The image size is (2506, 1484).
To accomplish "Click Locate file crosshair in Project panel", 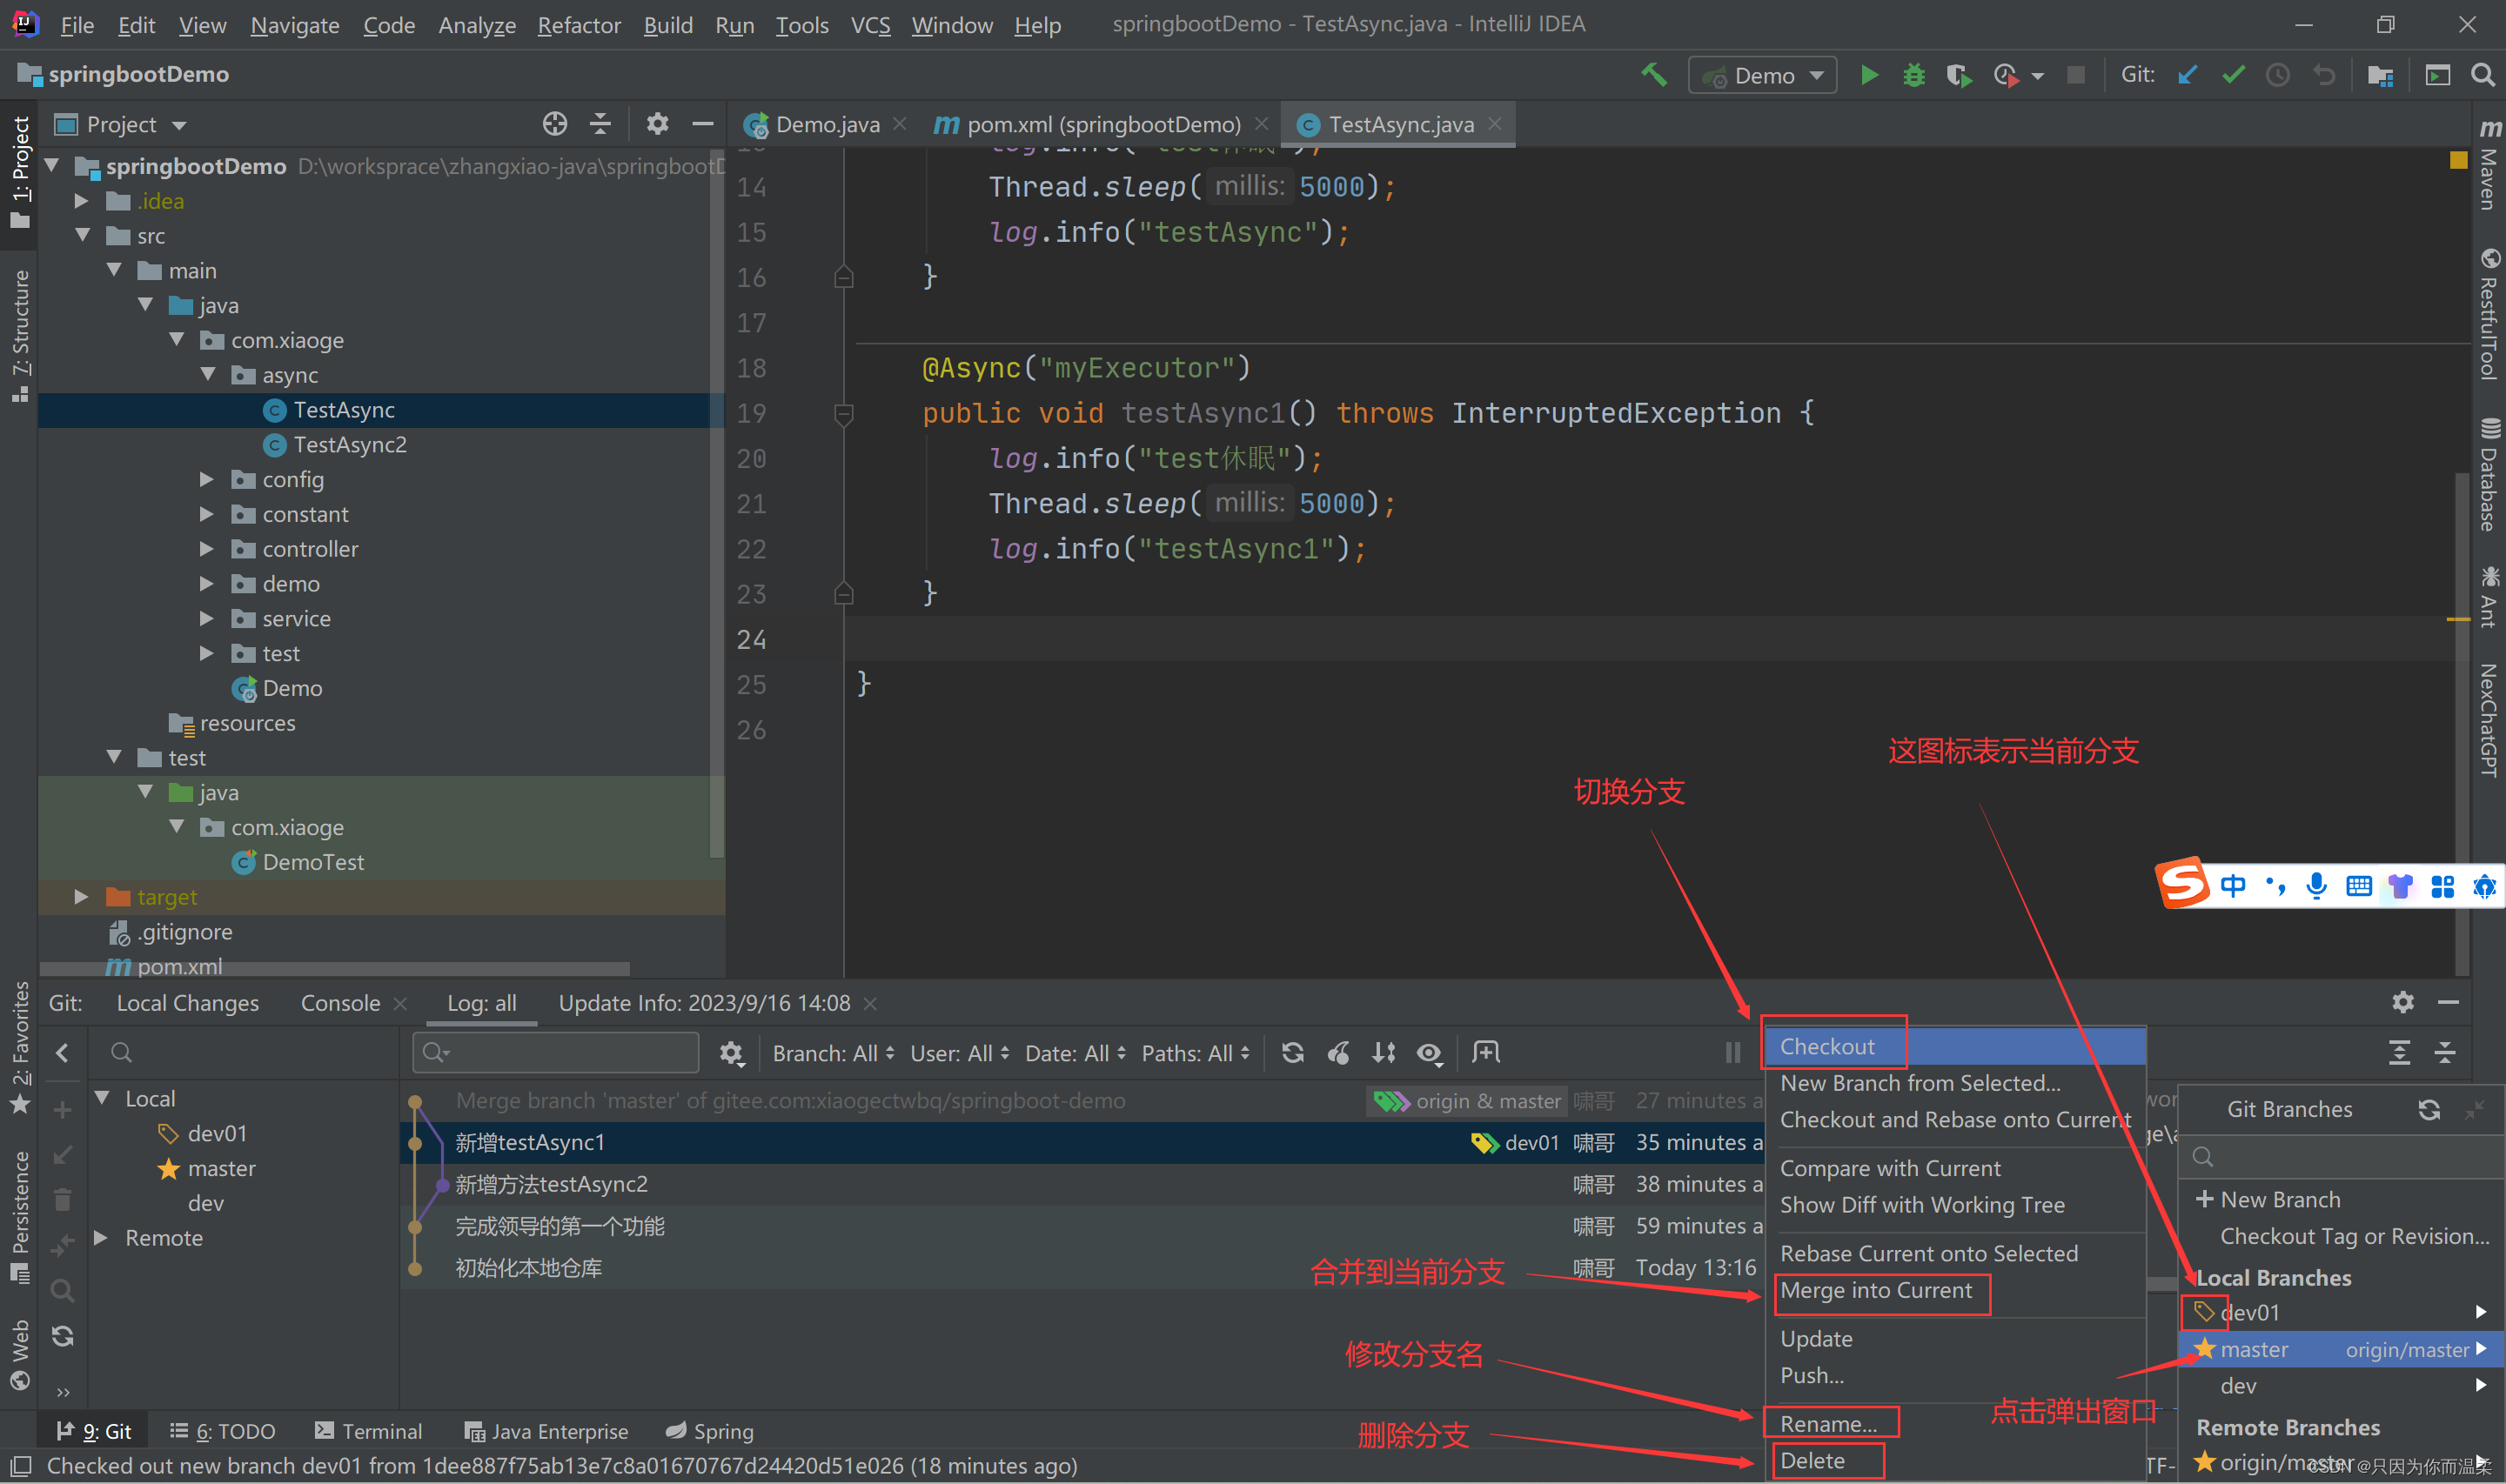I will click(554, 124).
